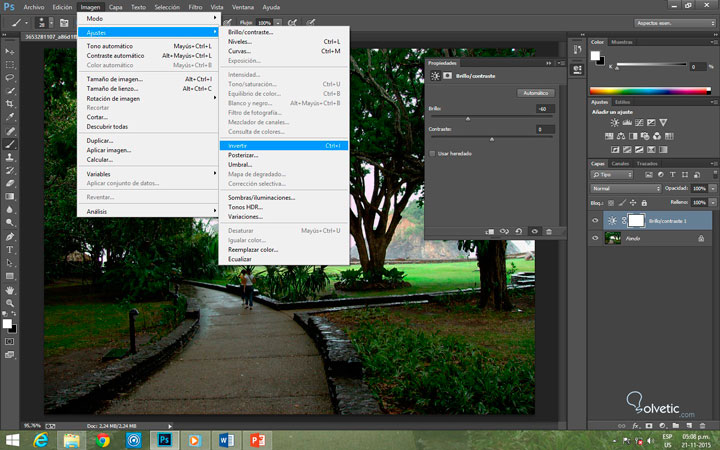Select the Move tool
The width and height of the screenshot is (720, 450).
point(10,51)
